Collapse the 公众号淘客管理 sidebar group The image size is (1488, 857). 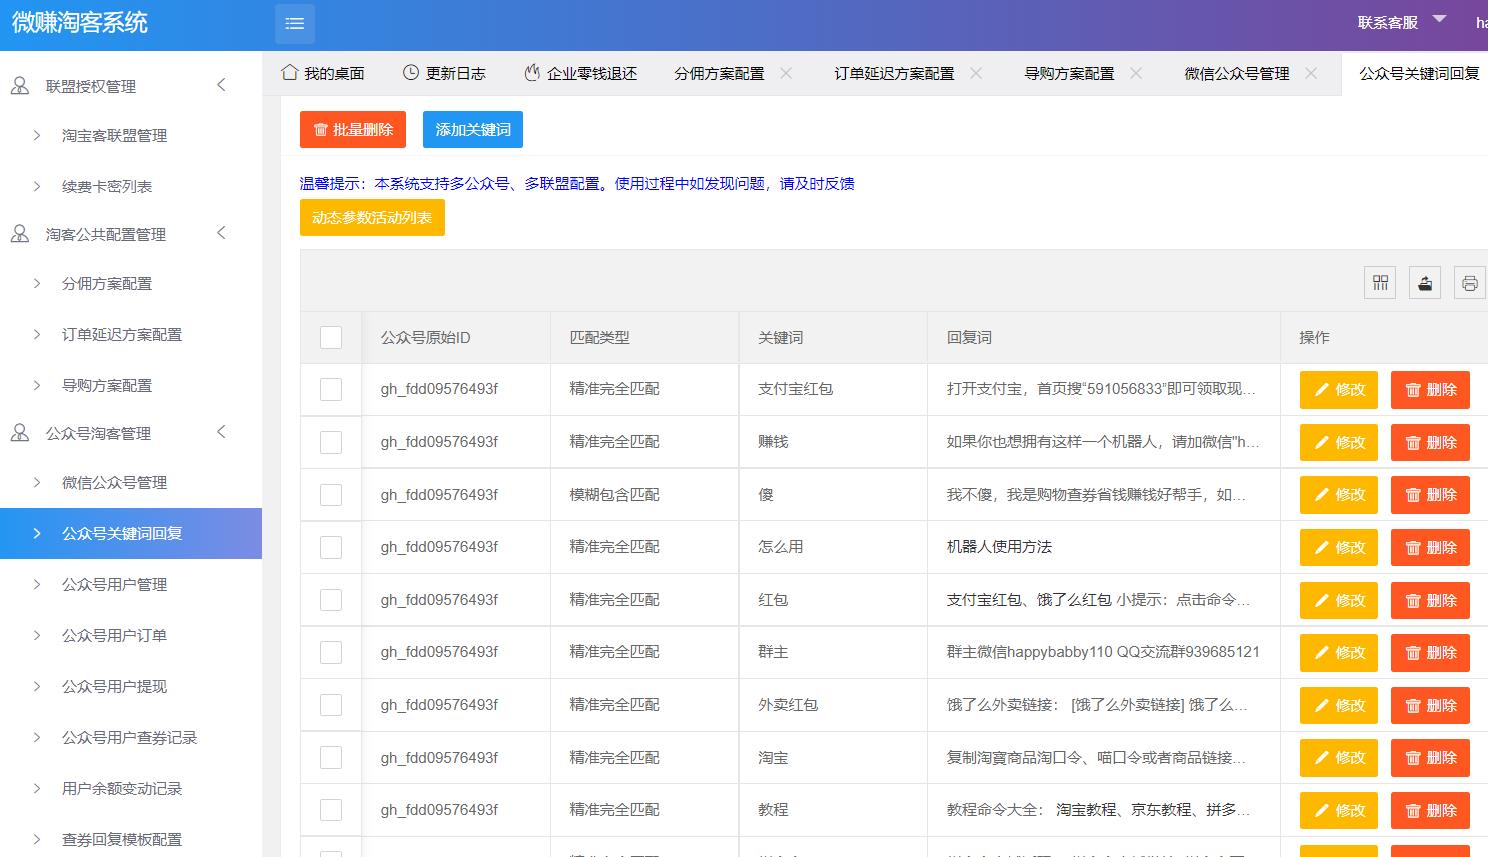pos(222,432)
